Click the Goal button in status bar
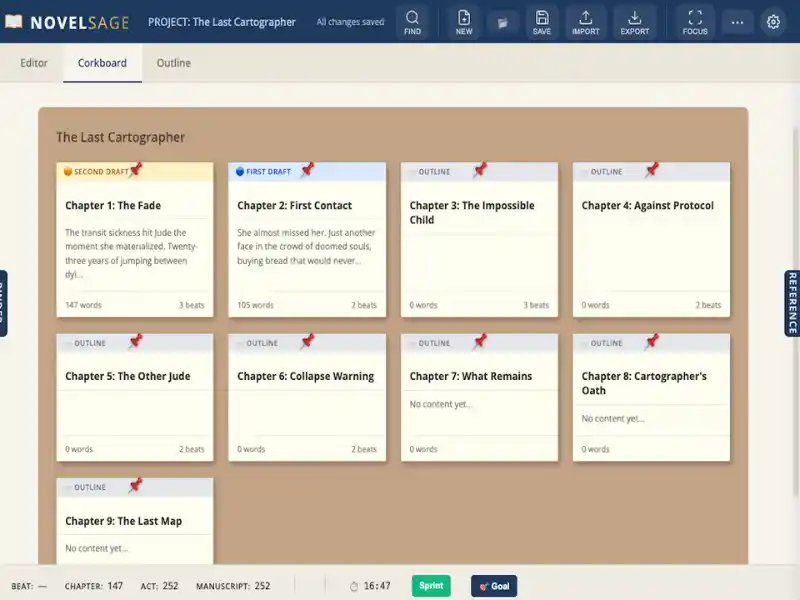The height and width of the screenshot is (600, 800). pyautogui.click(x=494, y=586)
